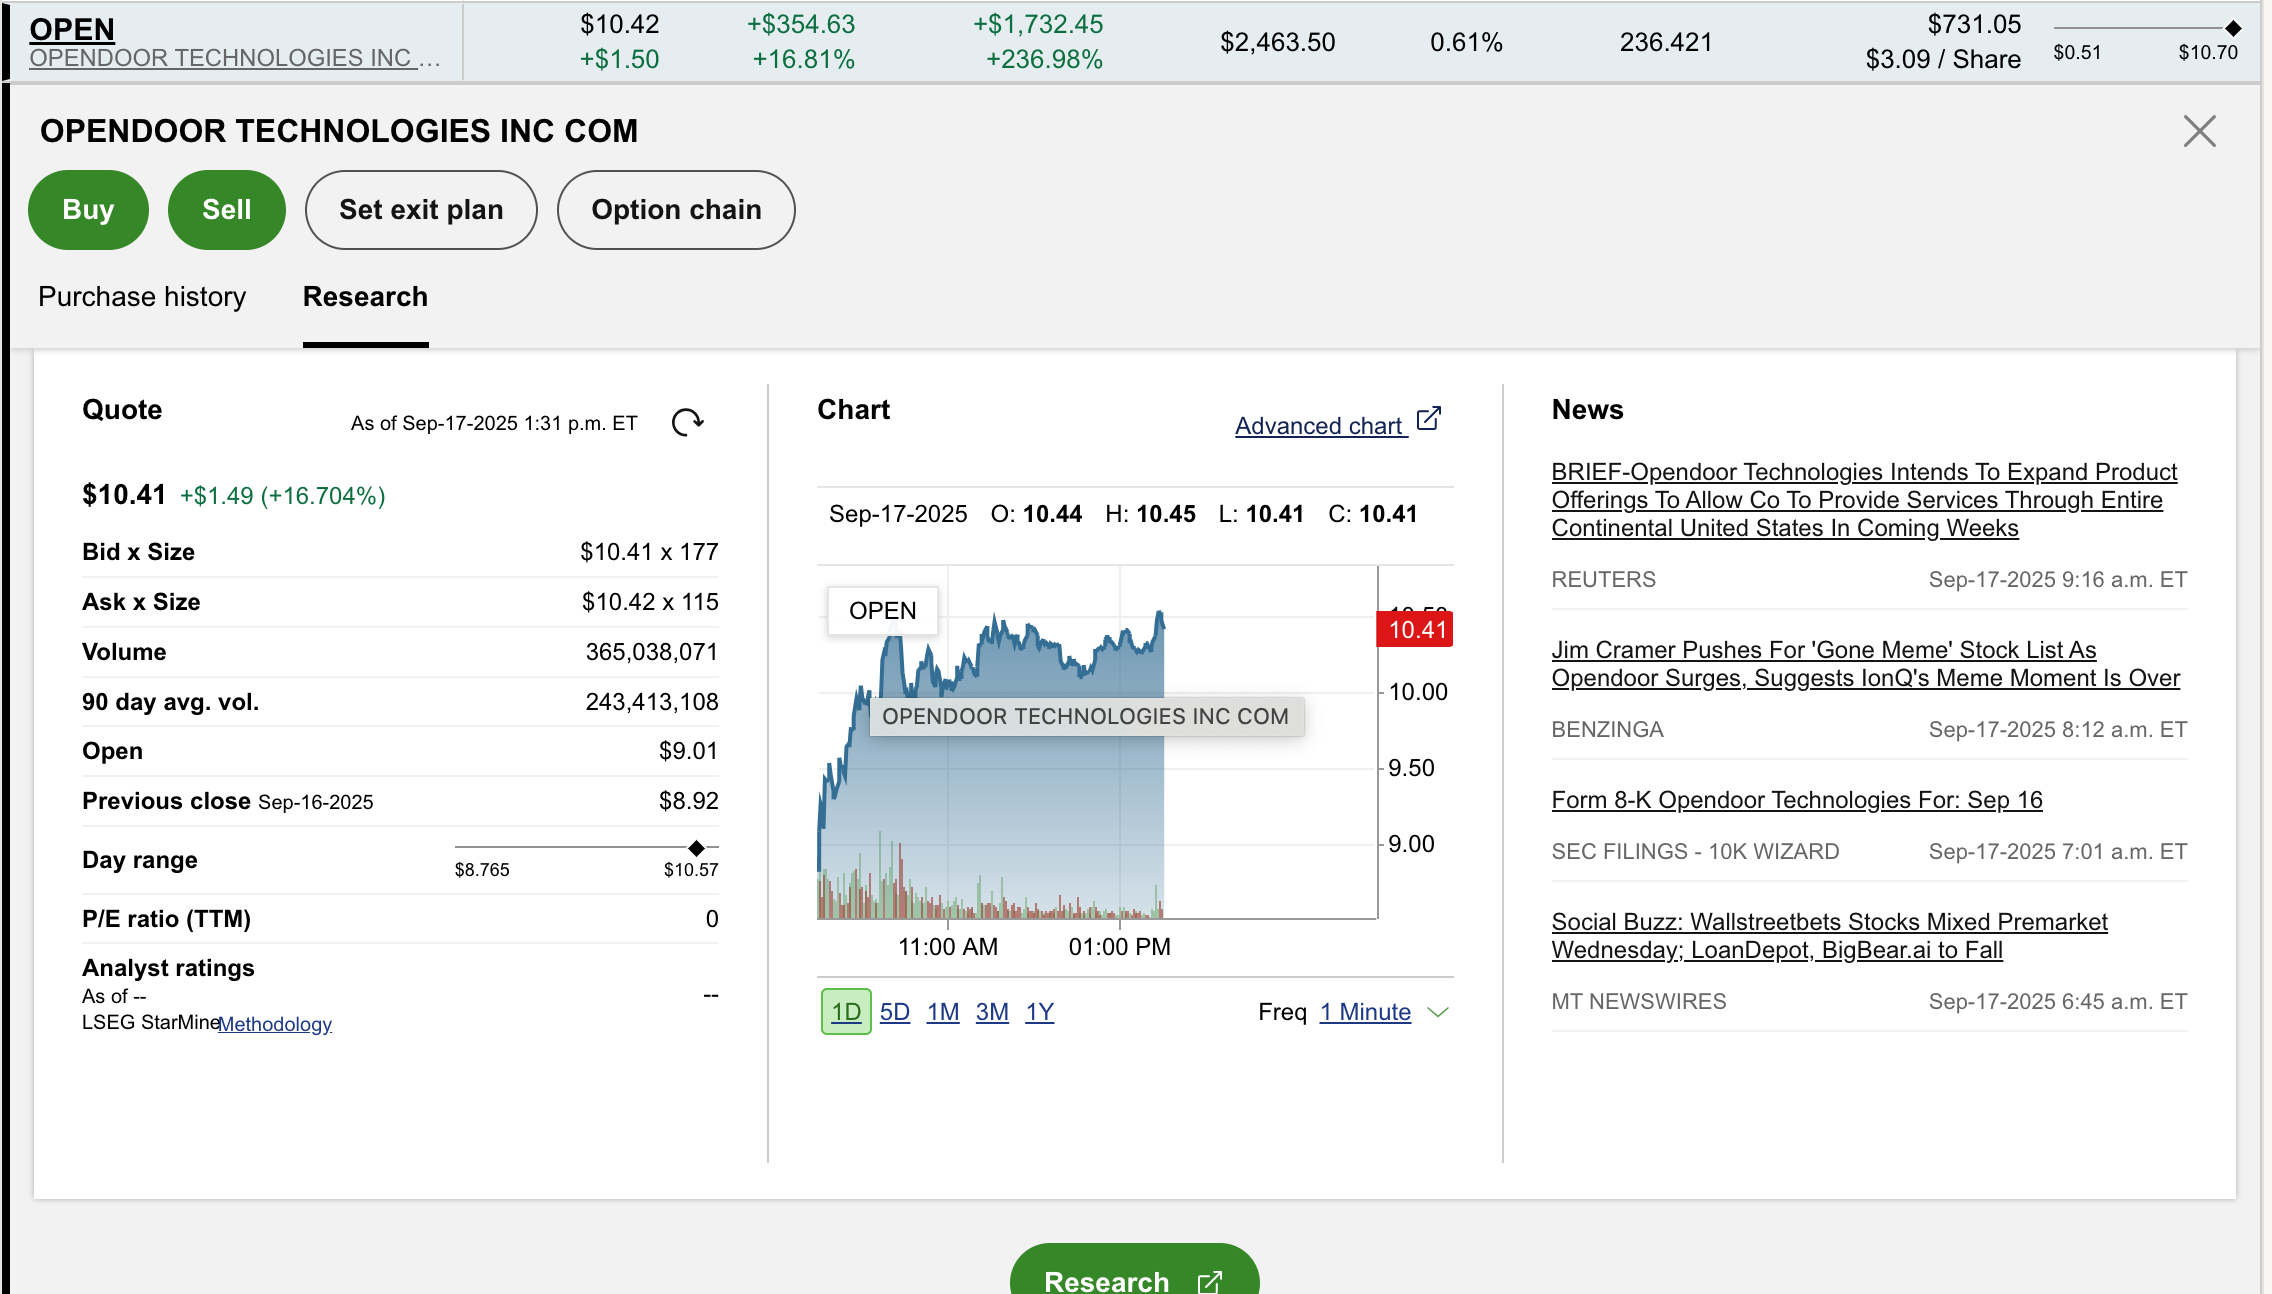Image resolution: width=2272 pixels, height=1294 pixels.
Task: Switch the chart to 1Y range
Action: pos(1040,1012)
